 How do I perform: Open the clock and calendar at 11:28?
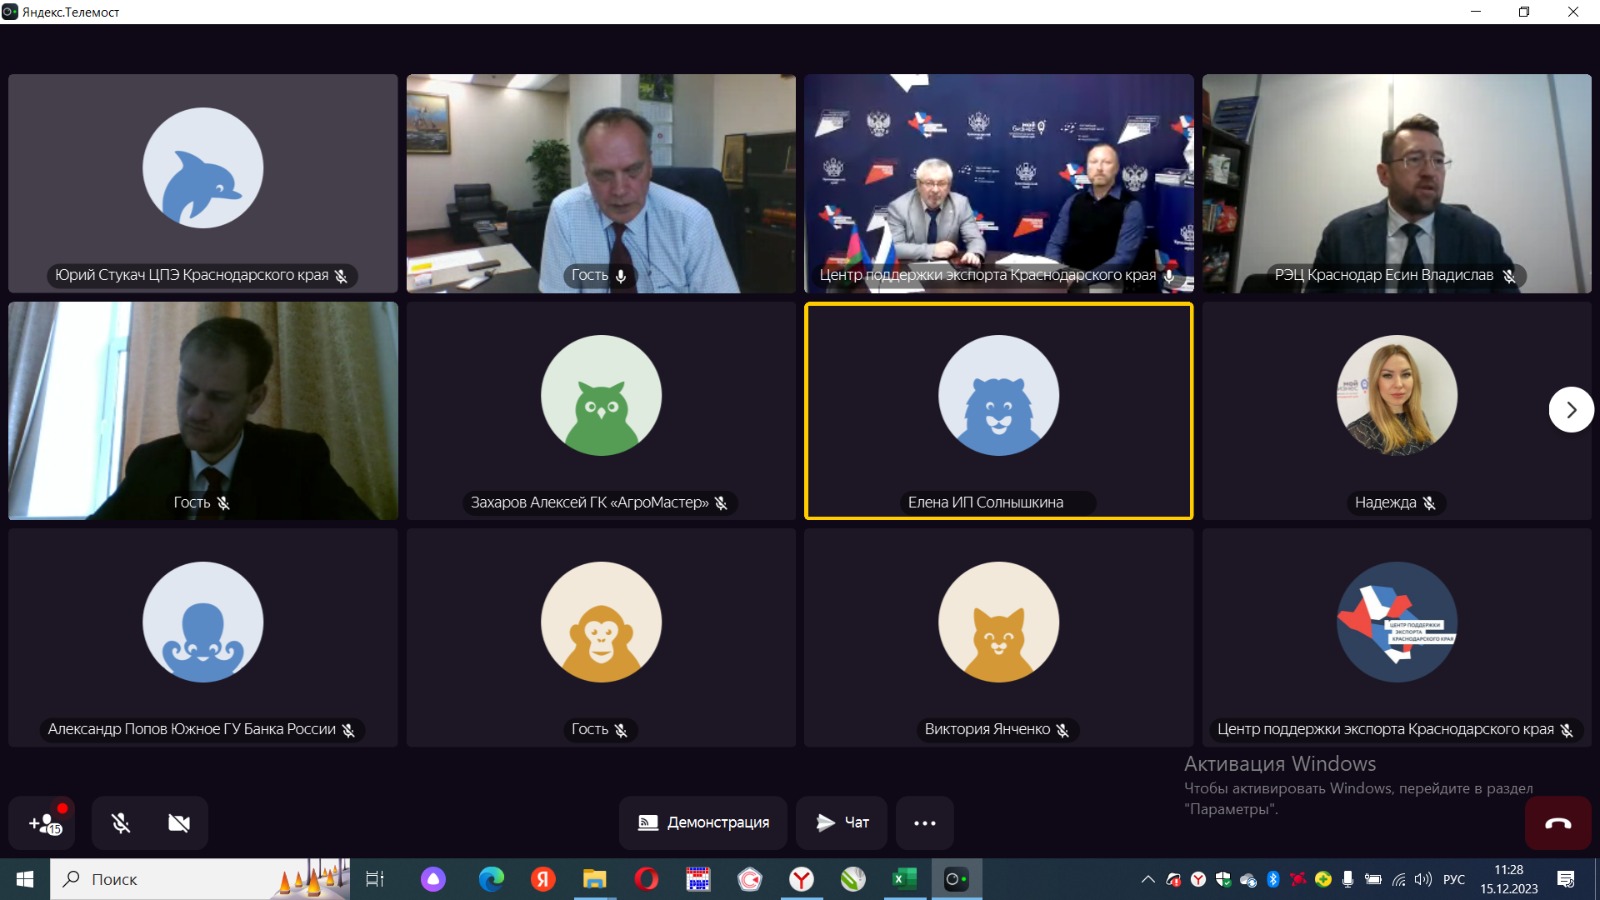(1509, 879)
